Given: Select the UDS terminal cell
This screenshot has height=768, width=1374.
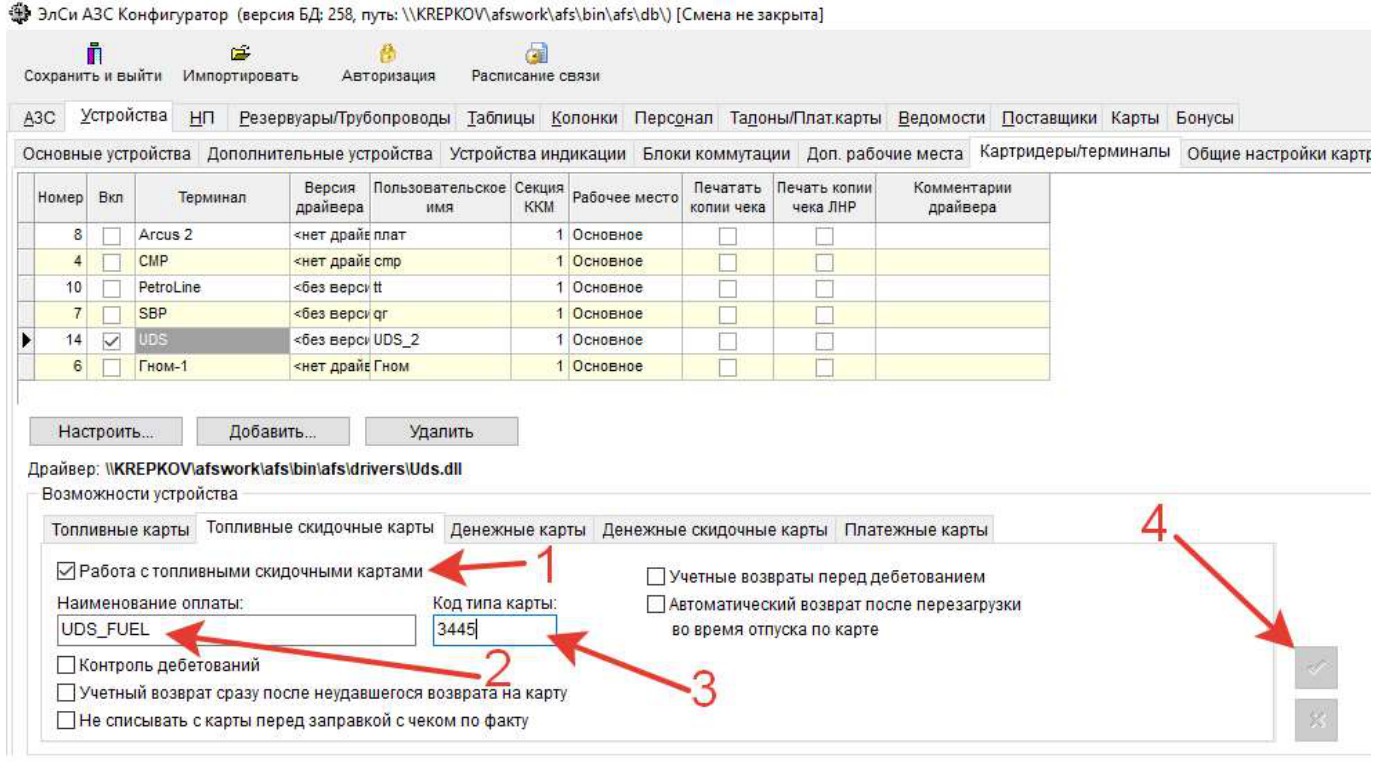Looking at the screenshot, I should tap(212, 340).
